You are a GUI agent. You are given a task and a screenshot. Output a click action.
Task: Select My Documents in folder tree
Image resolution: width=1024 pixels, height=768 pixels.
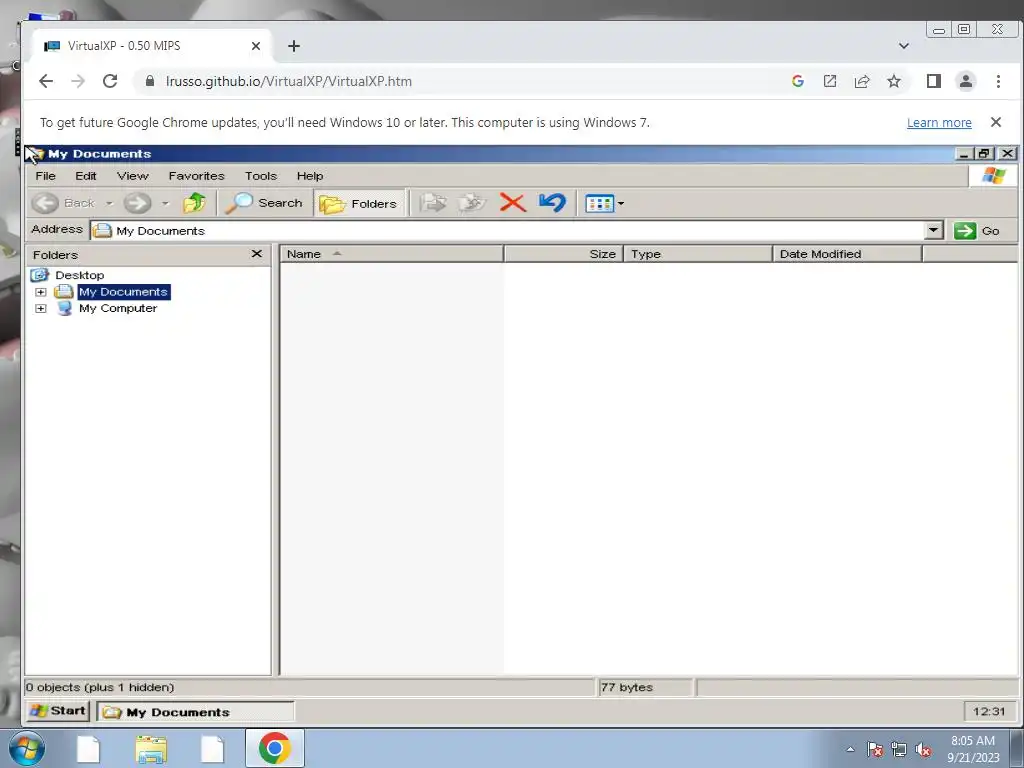(123, 292)
